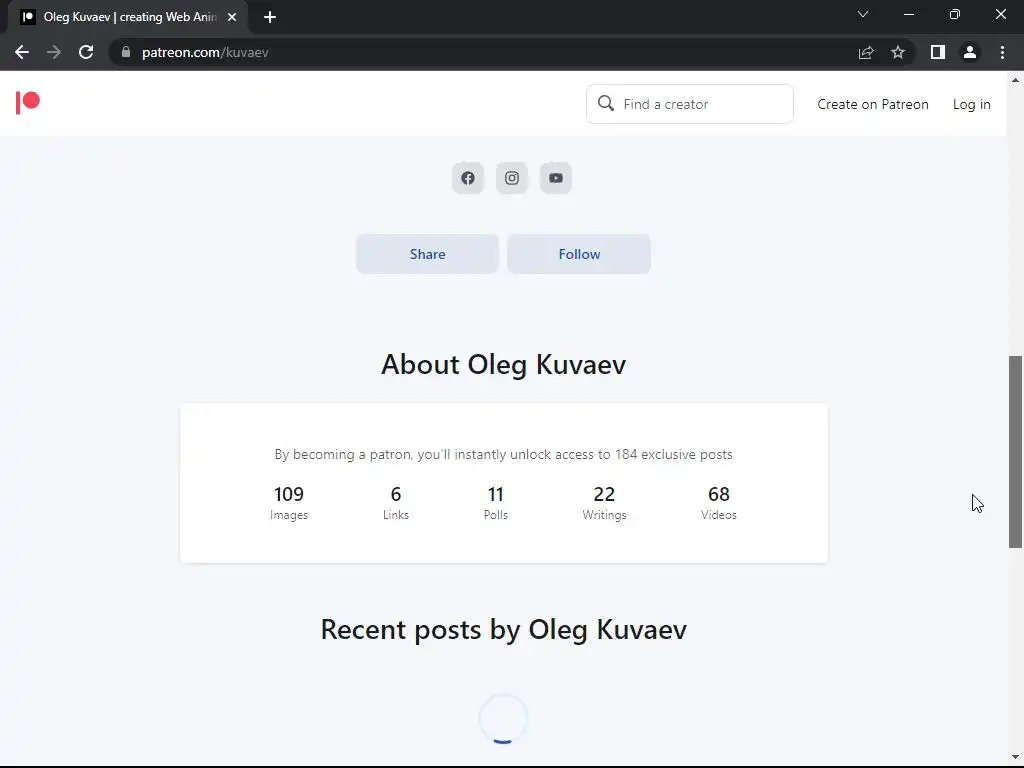
Task: Go forward in browser history
Action: [x=54, y=52]
